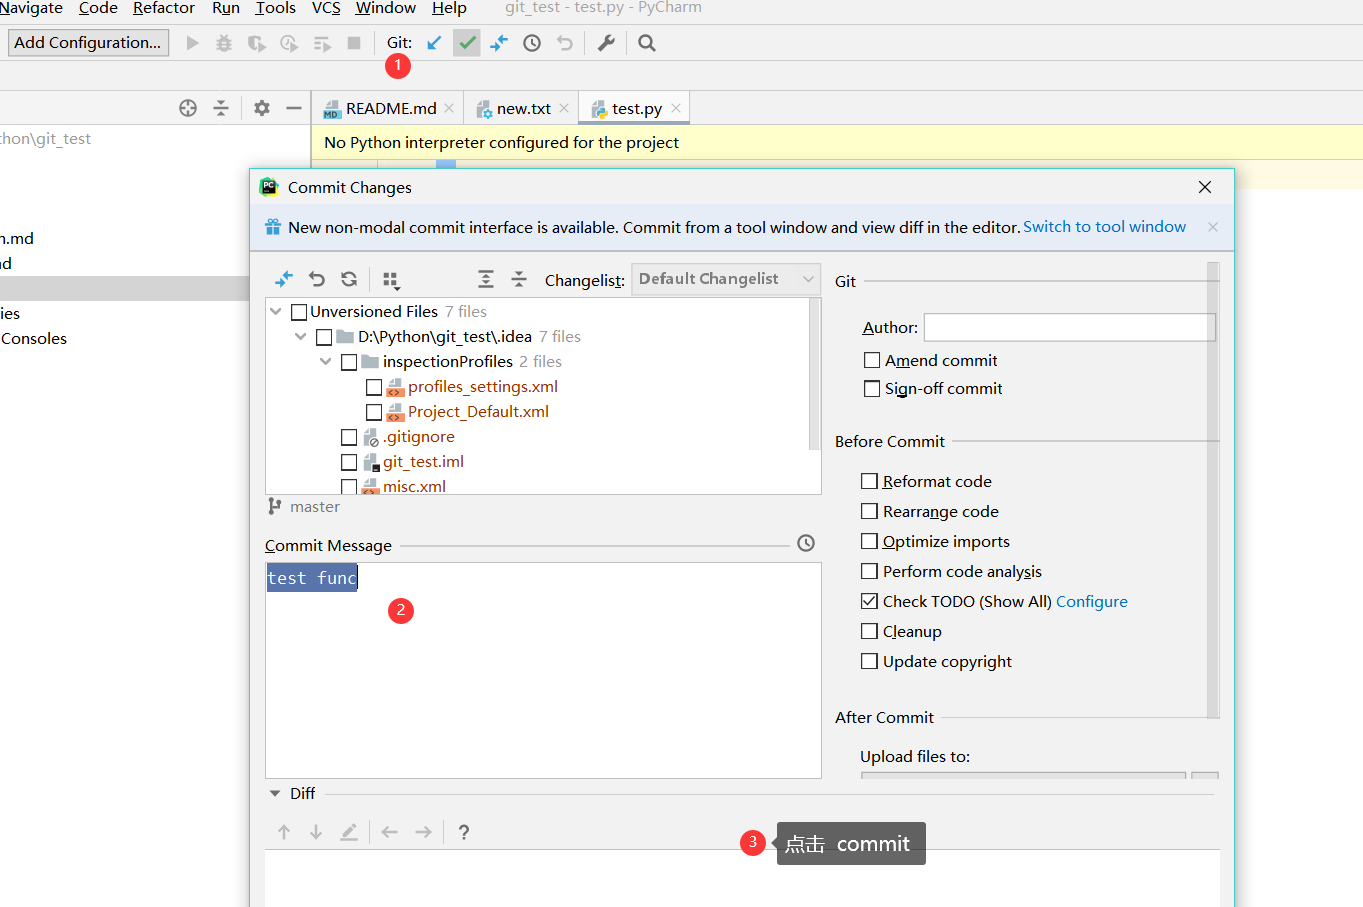Click Profile run icon
The image size is (1363, 907).
(x=289, y=43)
